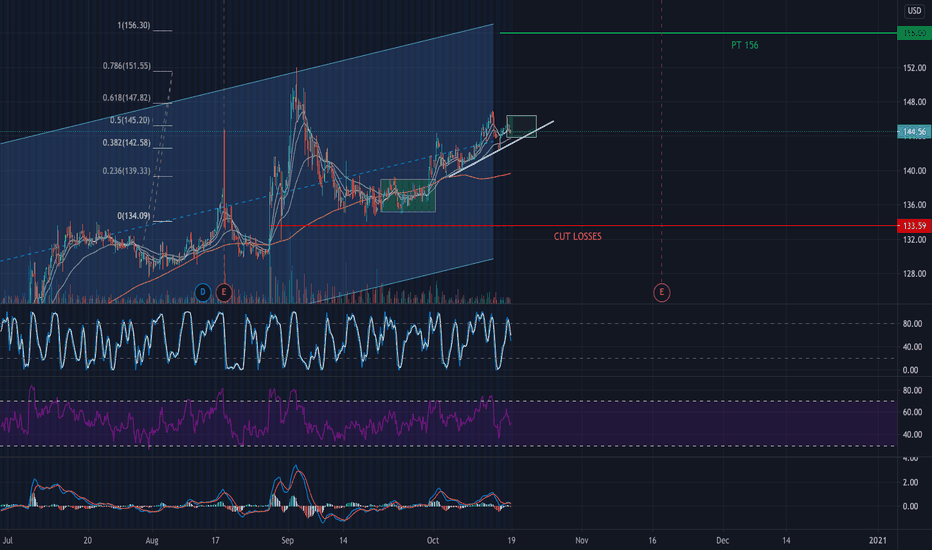
Task: Click 148.00 on the price axis
Action: point(914,102)
